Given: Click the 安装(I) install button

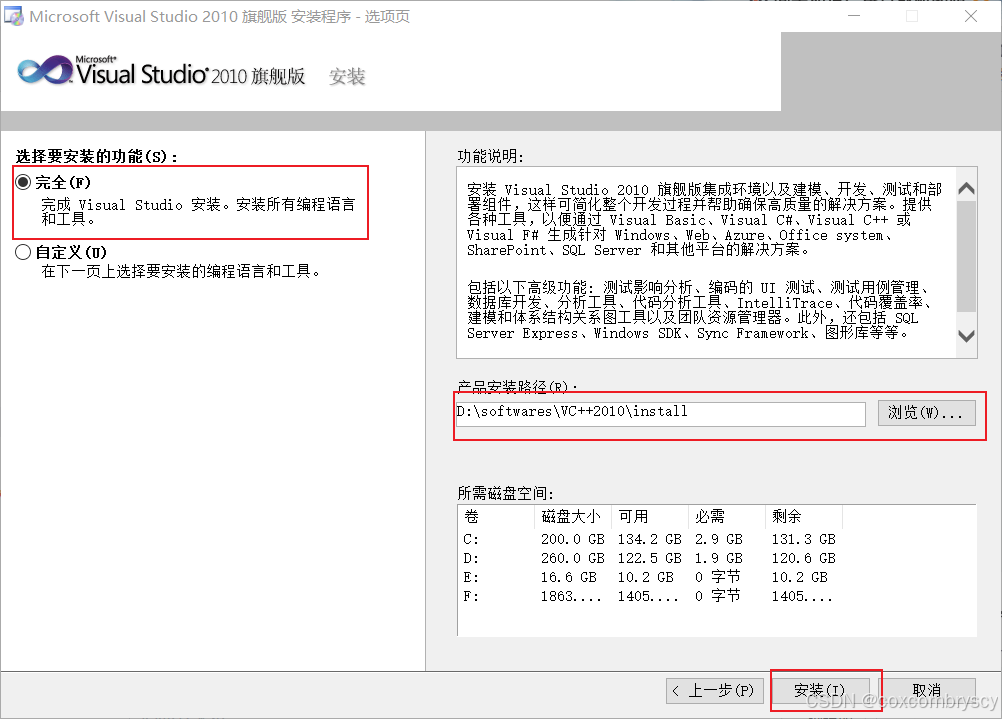Looking at the screenshot, I should (x=821, y=690).
